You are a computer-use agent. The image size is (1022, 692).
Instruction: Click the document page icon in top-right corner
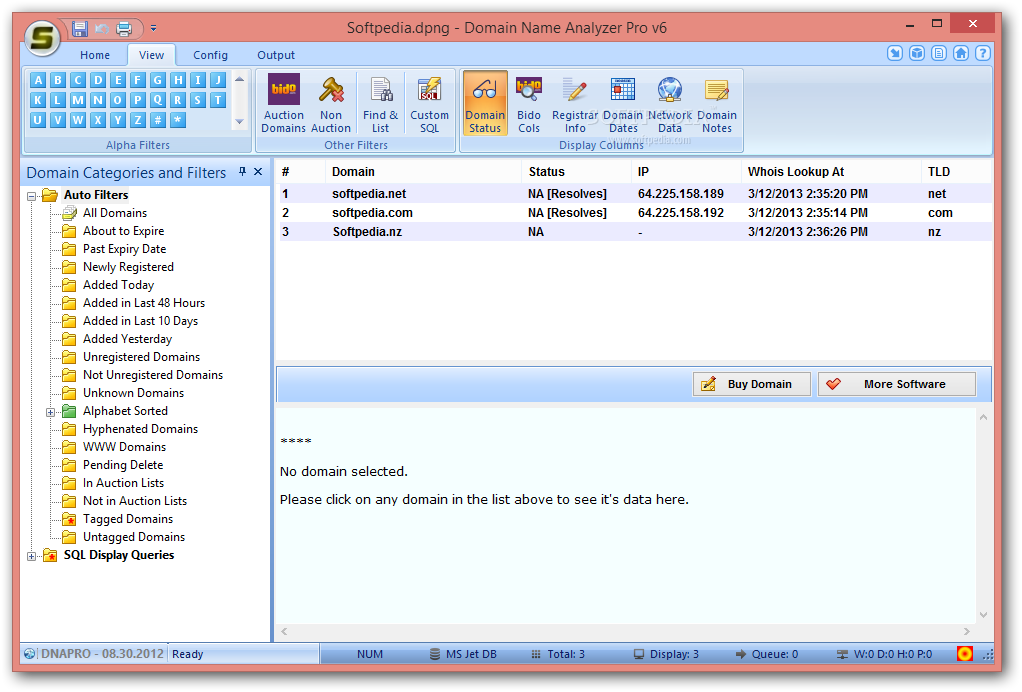click(x=939, y=53)
